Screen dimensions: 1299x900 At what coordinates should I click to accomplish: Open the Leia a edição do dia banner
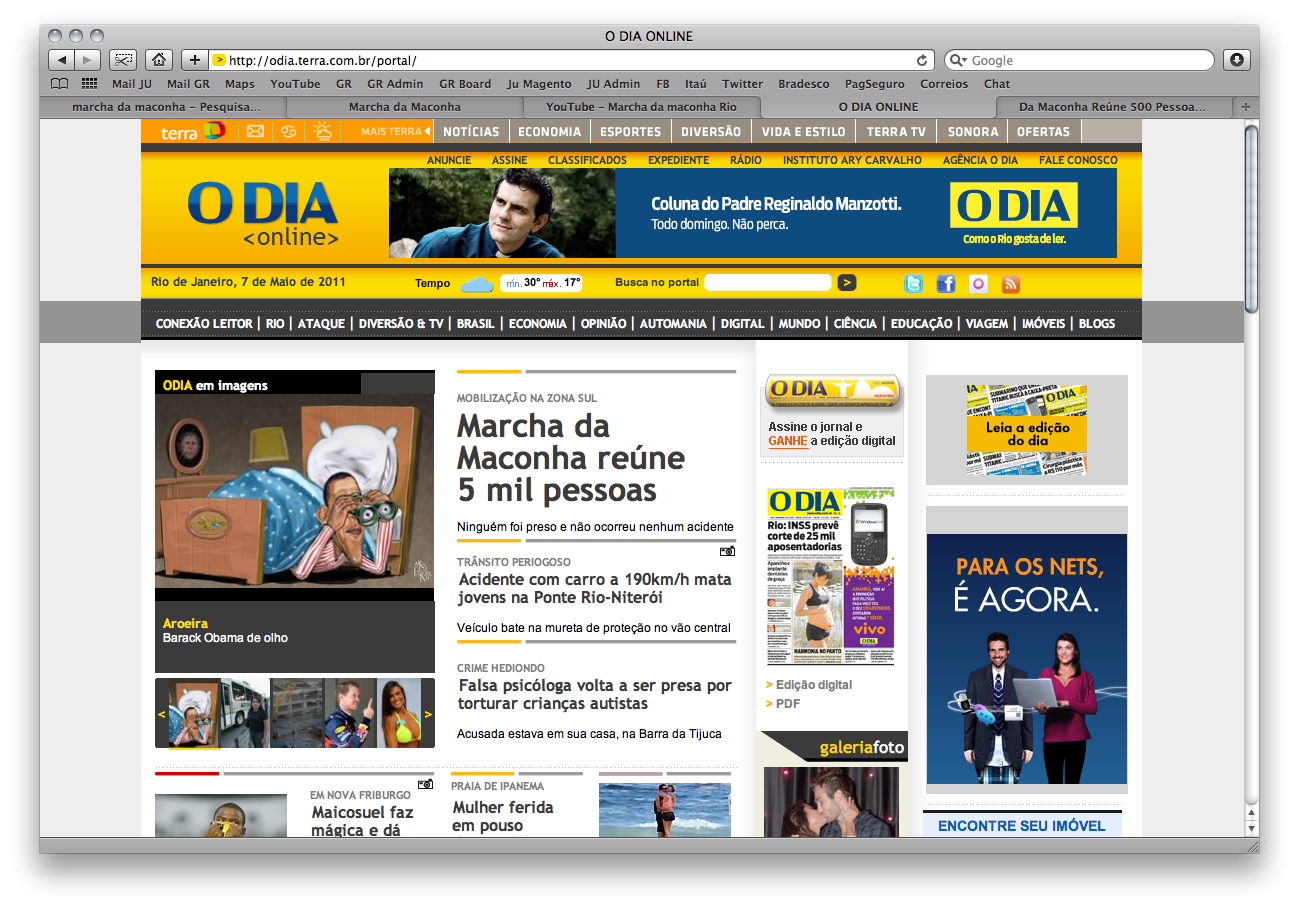click(x=1026, y=430)
